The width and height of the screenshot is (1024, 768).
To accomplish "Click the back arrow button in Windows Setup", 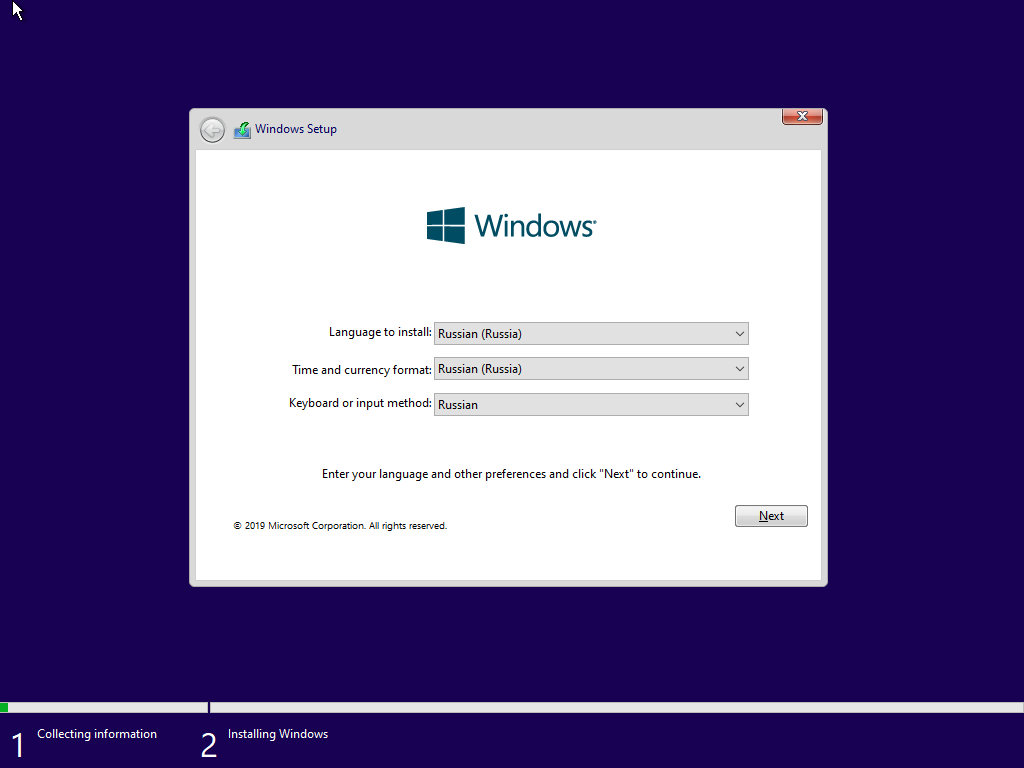I will tap(212, 130).
